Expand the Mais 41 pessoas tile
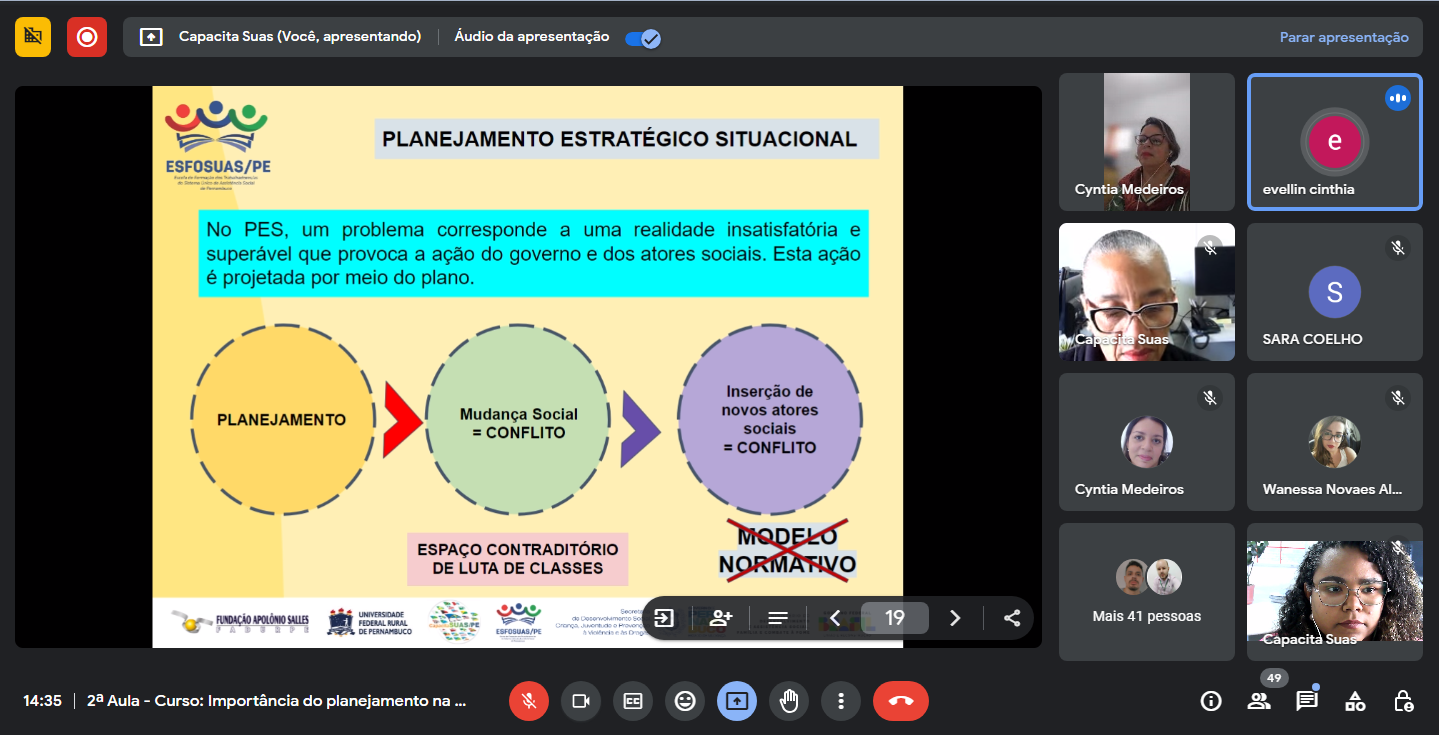 [x=1147, y=592]
